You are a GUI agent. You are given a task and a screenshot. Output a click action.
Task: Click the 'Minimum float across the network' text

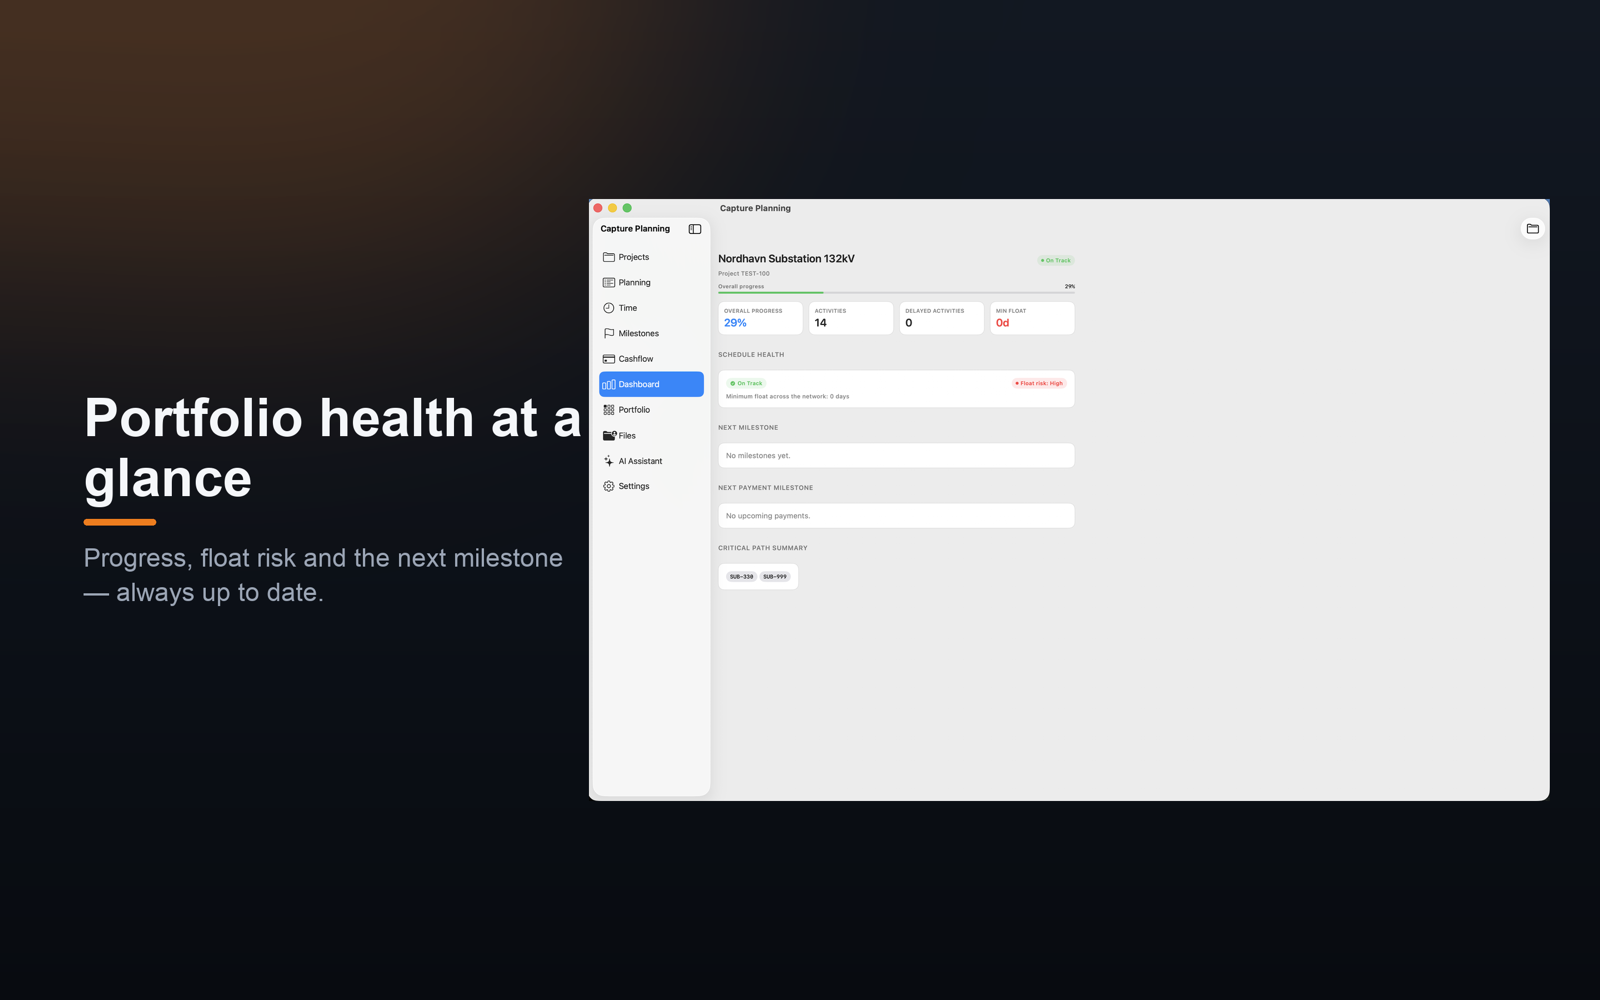click(787, 397)
